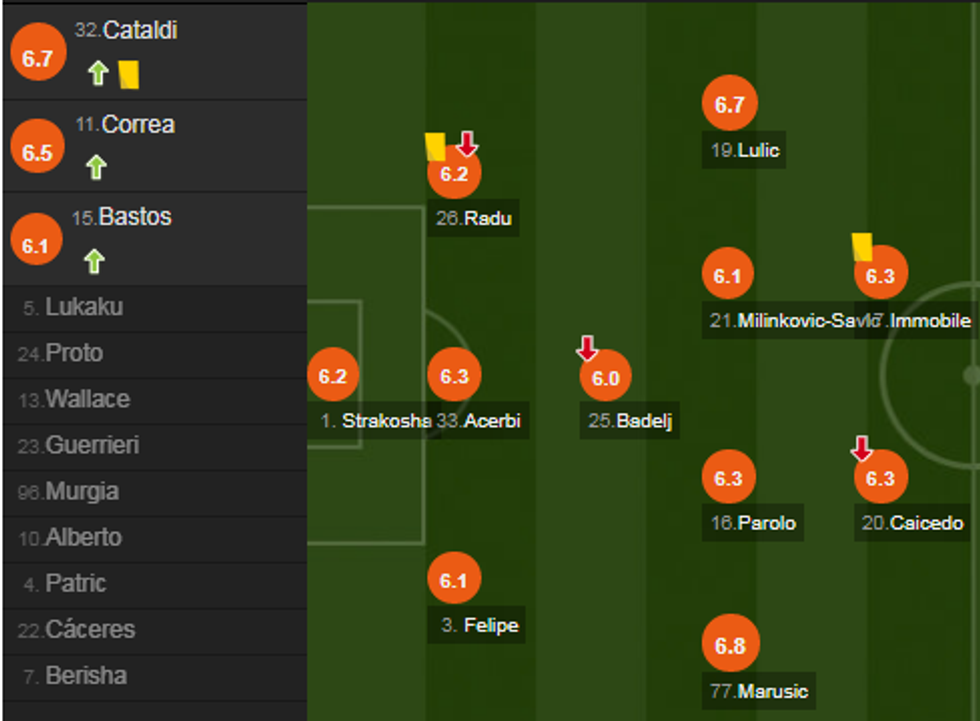Click Immobile's yellow card icon
The image size is (980, 721).
(862, 246)
